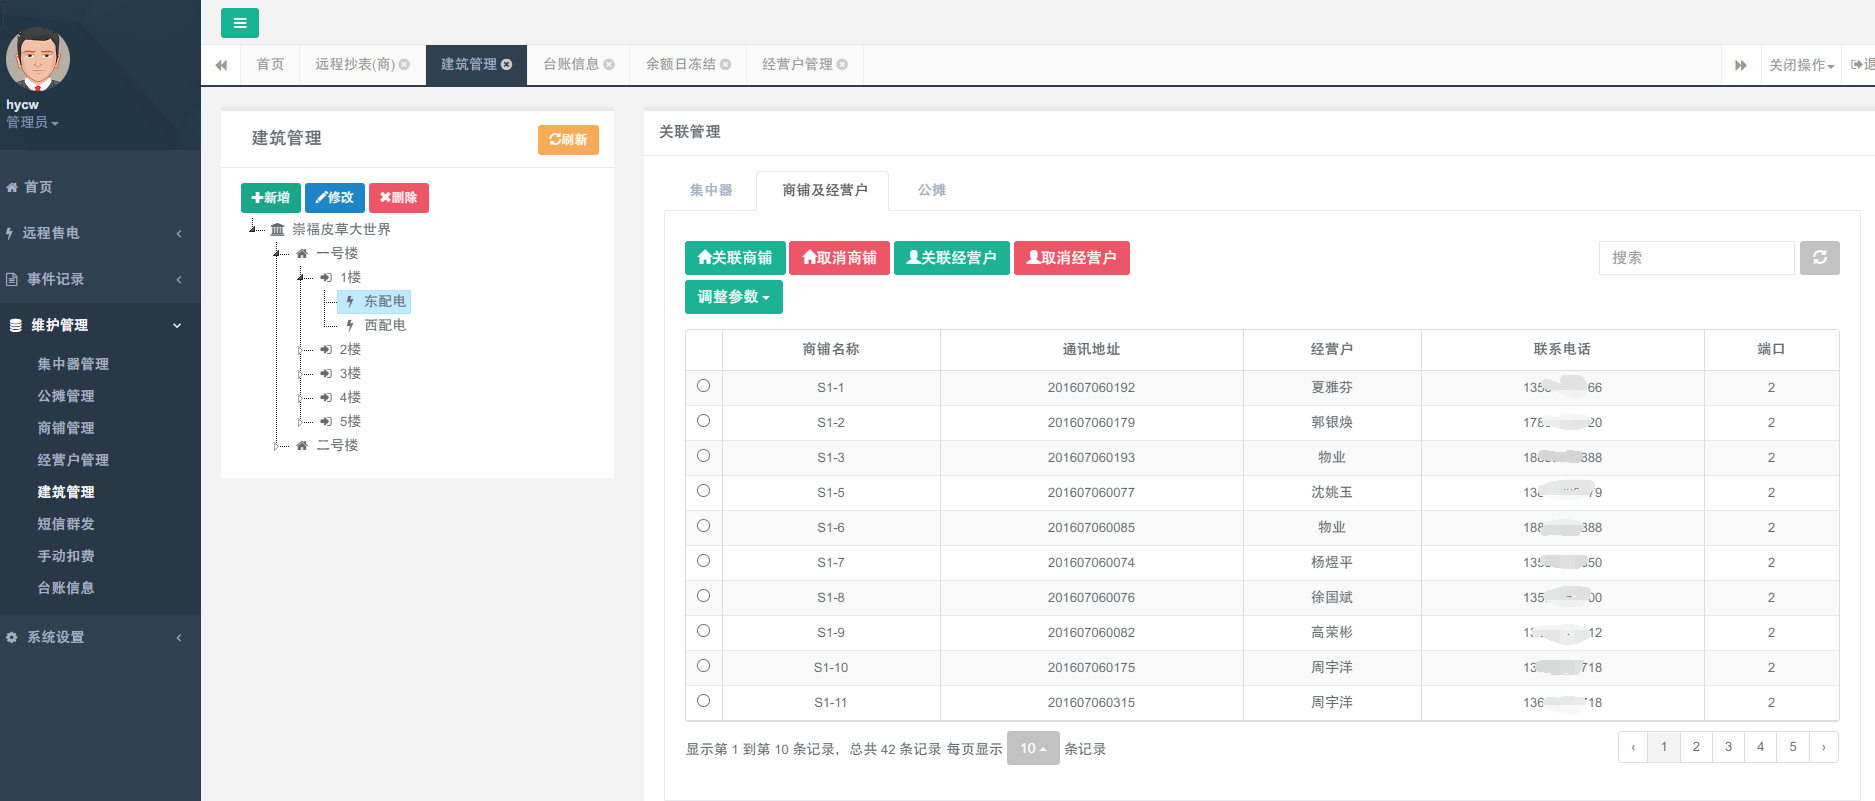Switch to the 公摊 tab
The image size is (1875, 801).
pyautogui.click(x=932, y=190)
